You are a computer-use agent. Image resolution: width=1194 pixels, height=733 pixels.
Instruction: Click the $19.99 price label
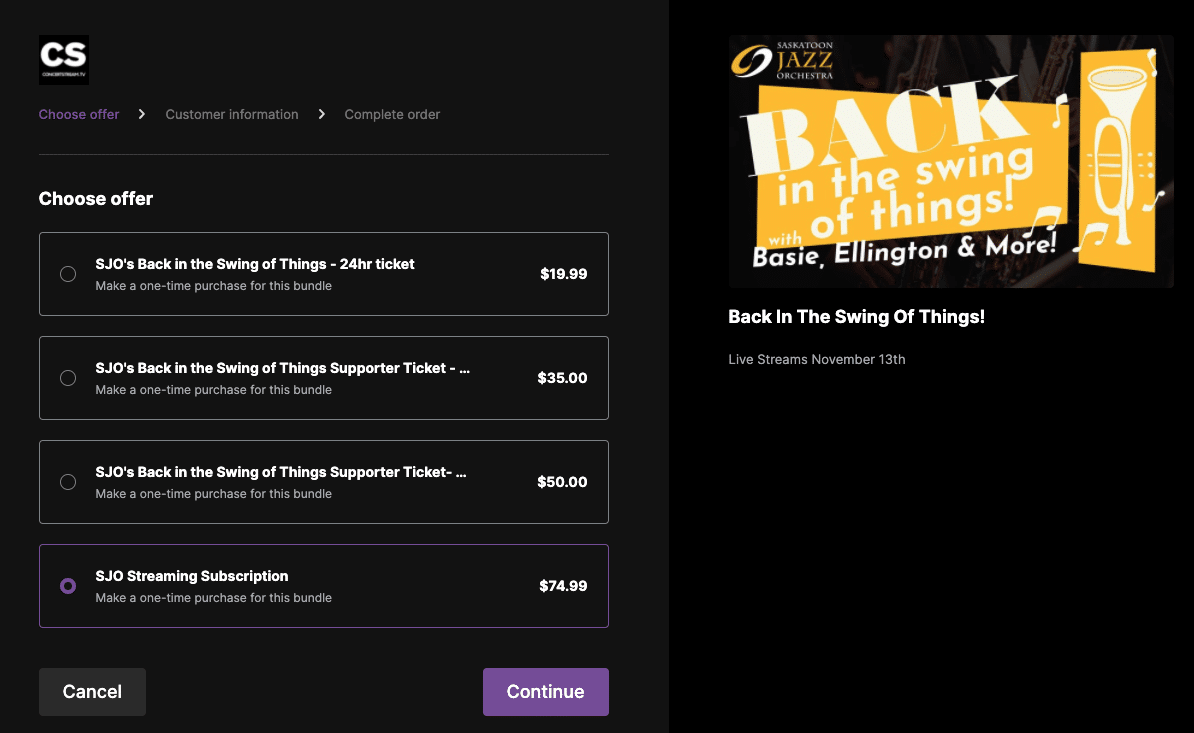click(x=563, y=274)
